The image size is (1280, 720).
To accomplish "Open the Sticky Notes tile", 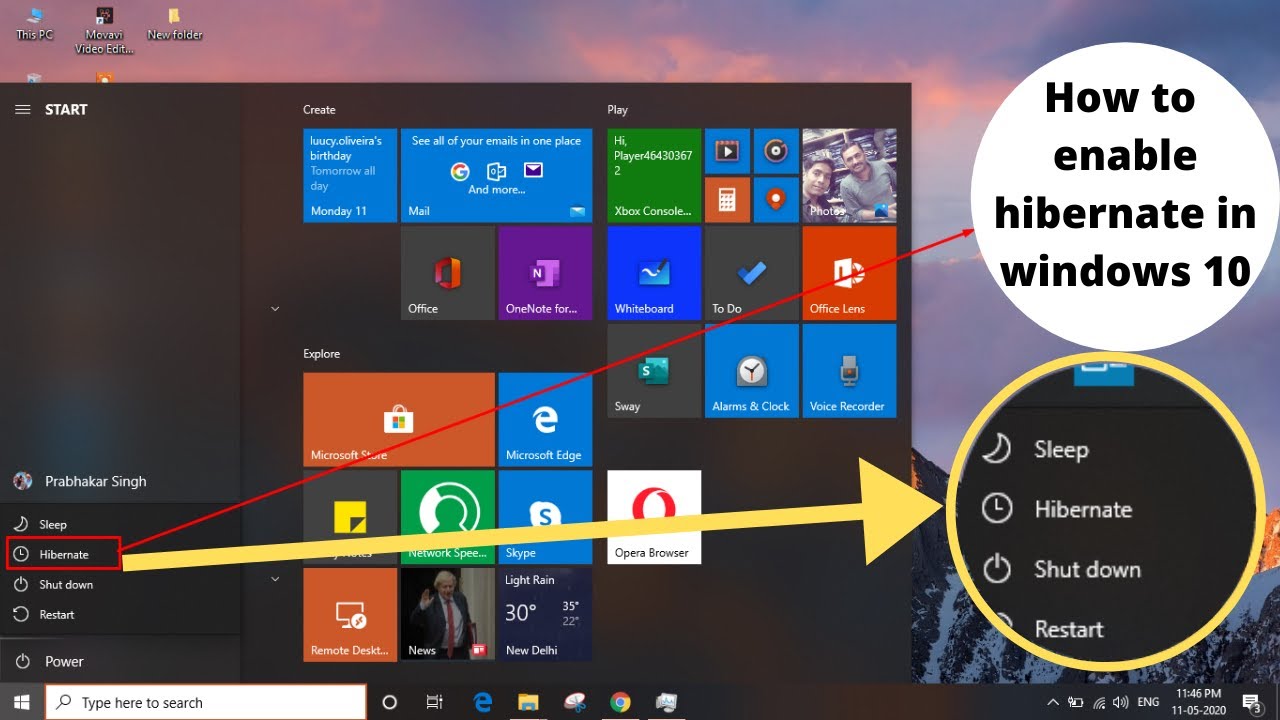I will click(x=350, y=518).
